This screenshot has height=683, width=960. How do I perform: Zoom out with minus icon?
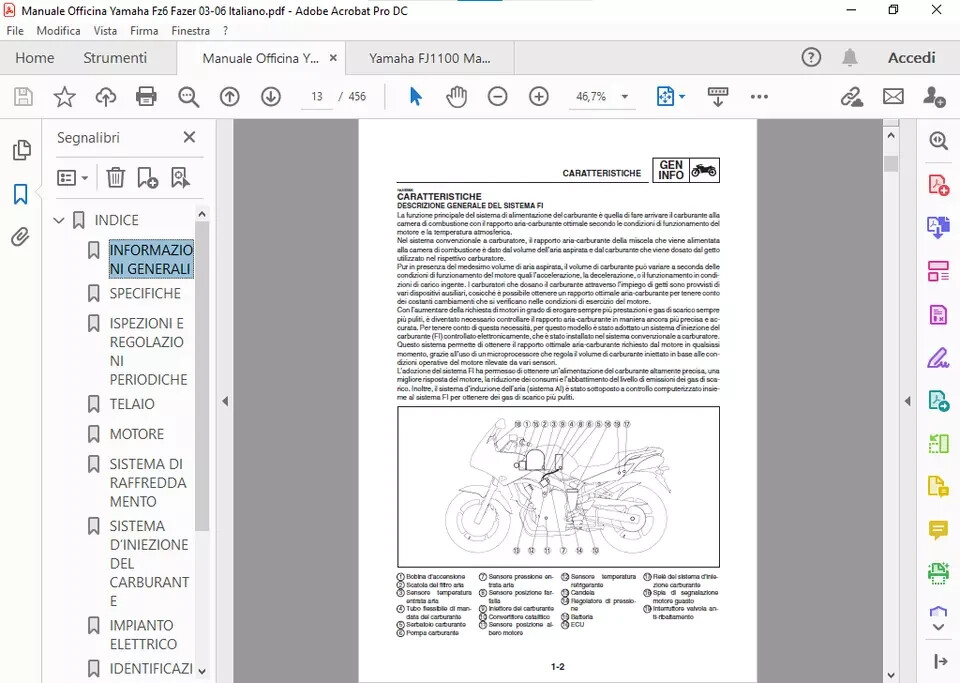pos(498,97)
